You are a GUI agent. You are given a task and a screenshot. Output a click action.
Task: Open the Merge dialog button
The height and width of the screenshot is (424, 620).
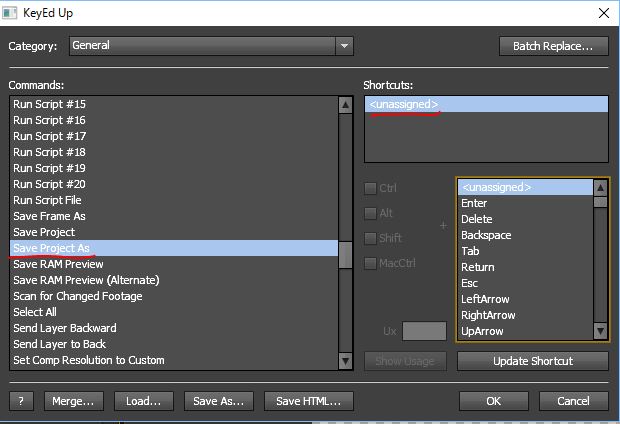pyautogui.click(x=73, y=401)
